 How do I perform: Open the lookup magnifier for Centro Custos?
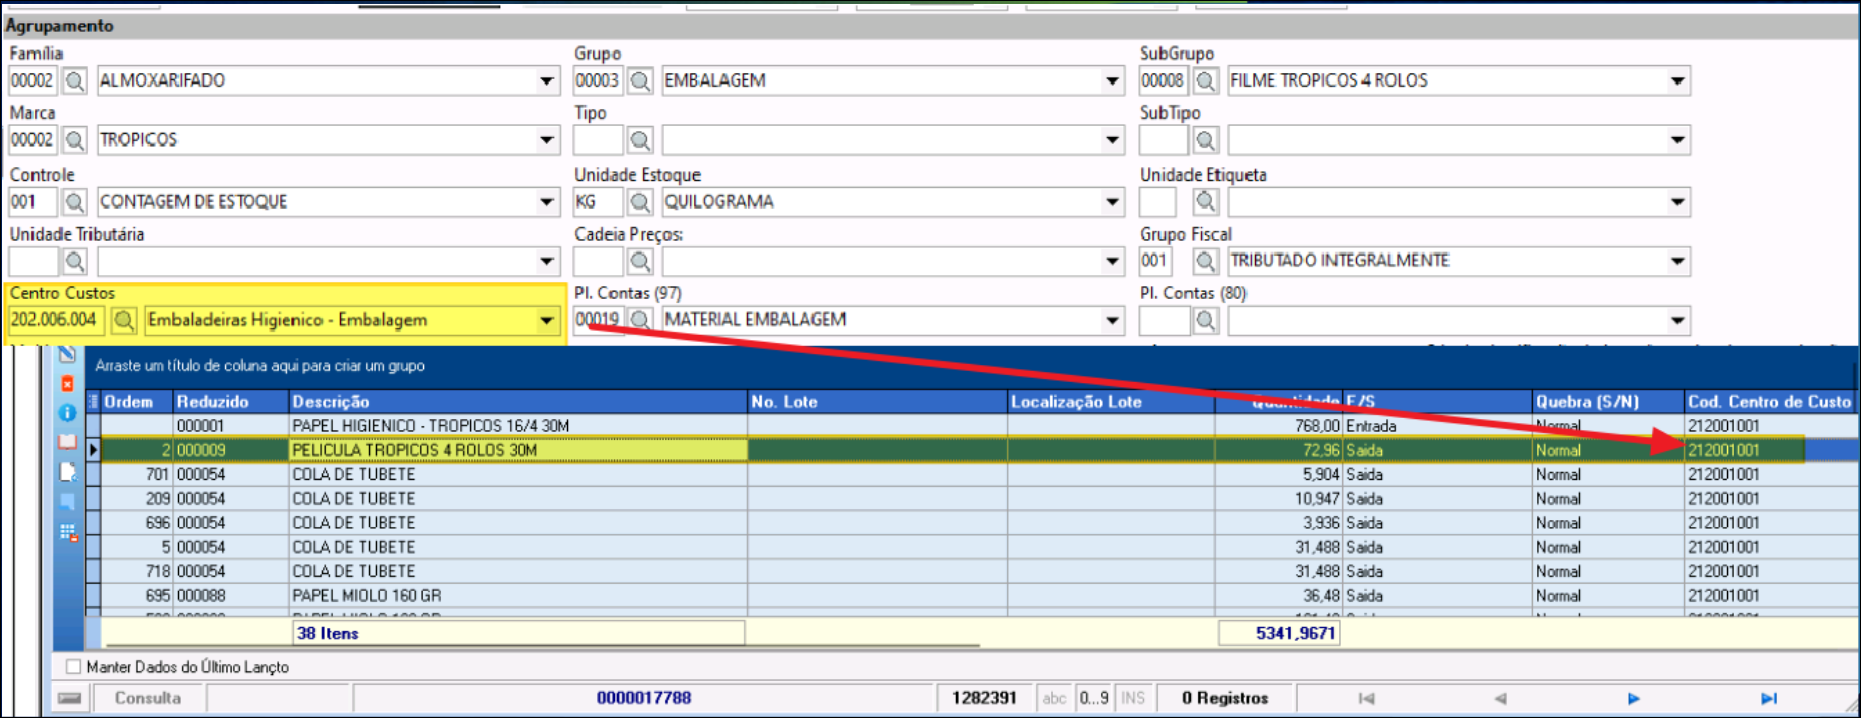tap(124, 321)
